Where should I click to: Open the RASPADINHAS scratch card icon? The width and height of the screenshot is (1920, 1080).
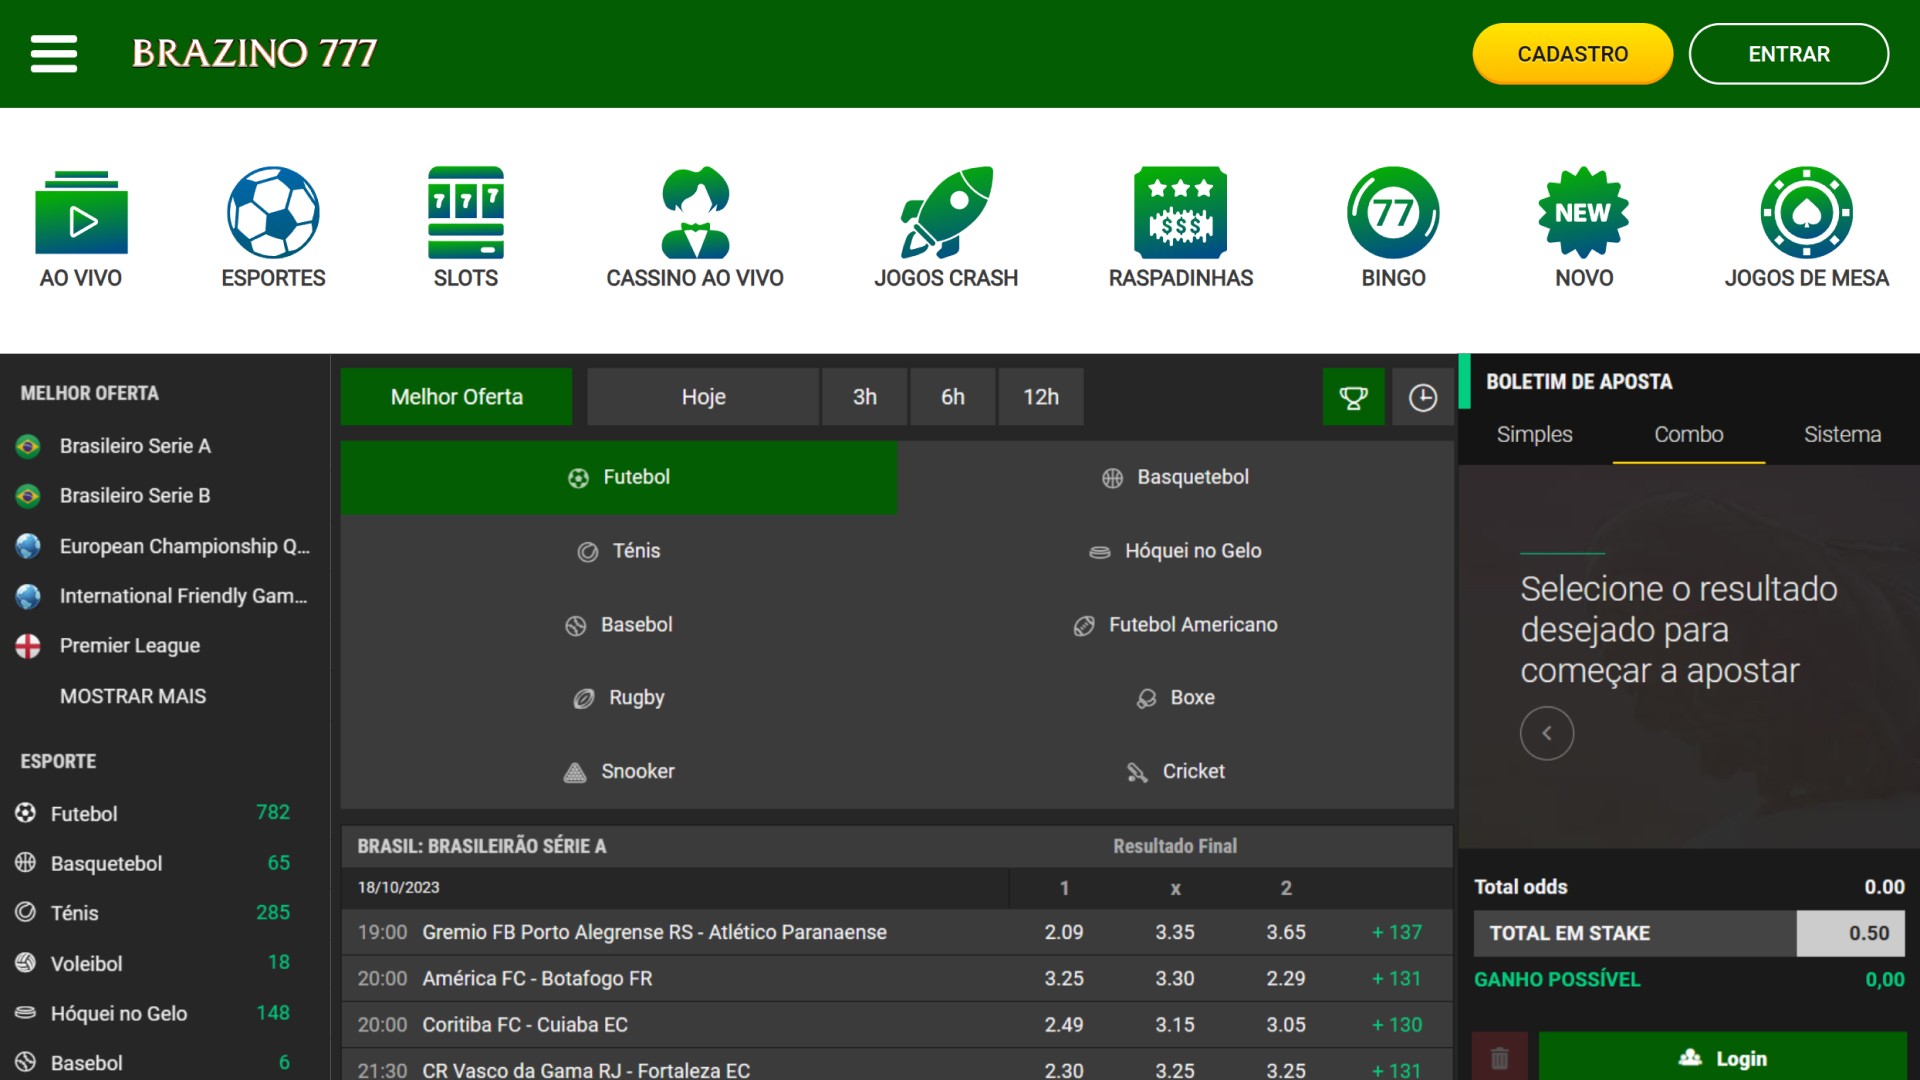(x=1181, y=212)
